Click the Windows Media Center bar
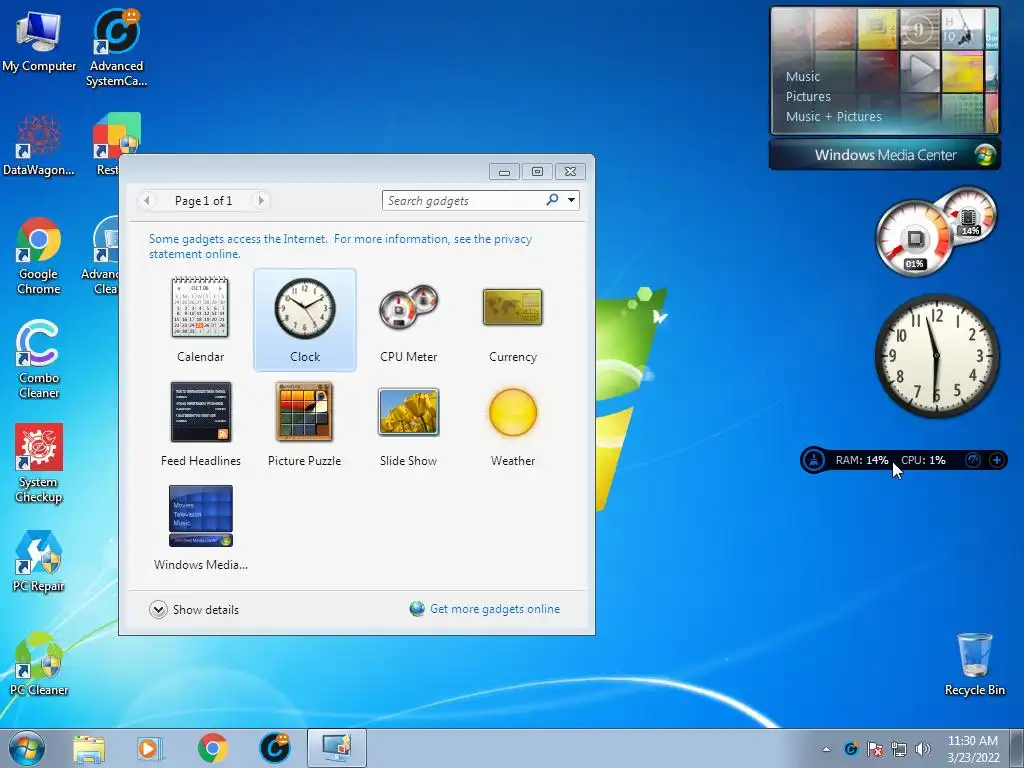The width and height of the screenshot is (1024, 768). (x=885, y=155)
